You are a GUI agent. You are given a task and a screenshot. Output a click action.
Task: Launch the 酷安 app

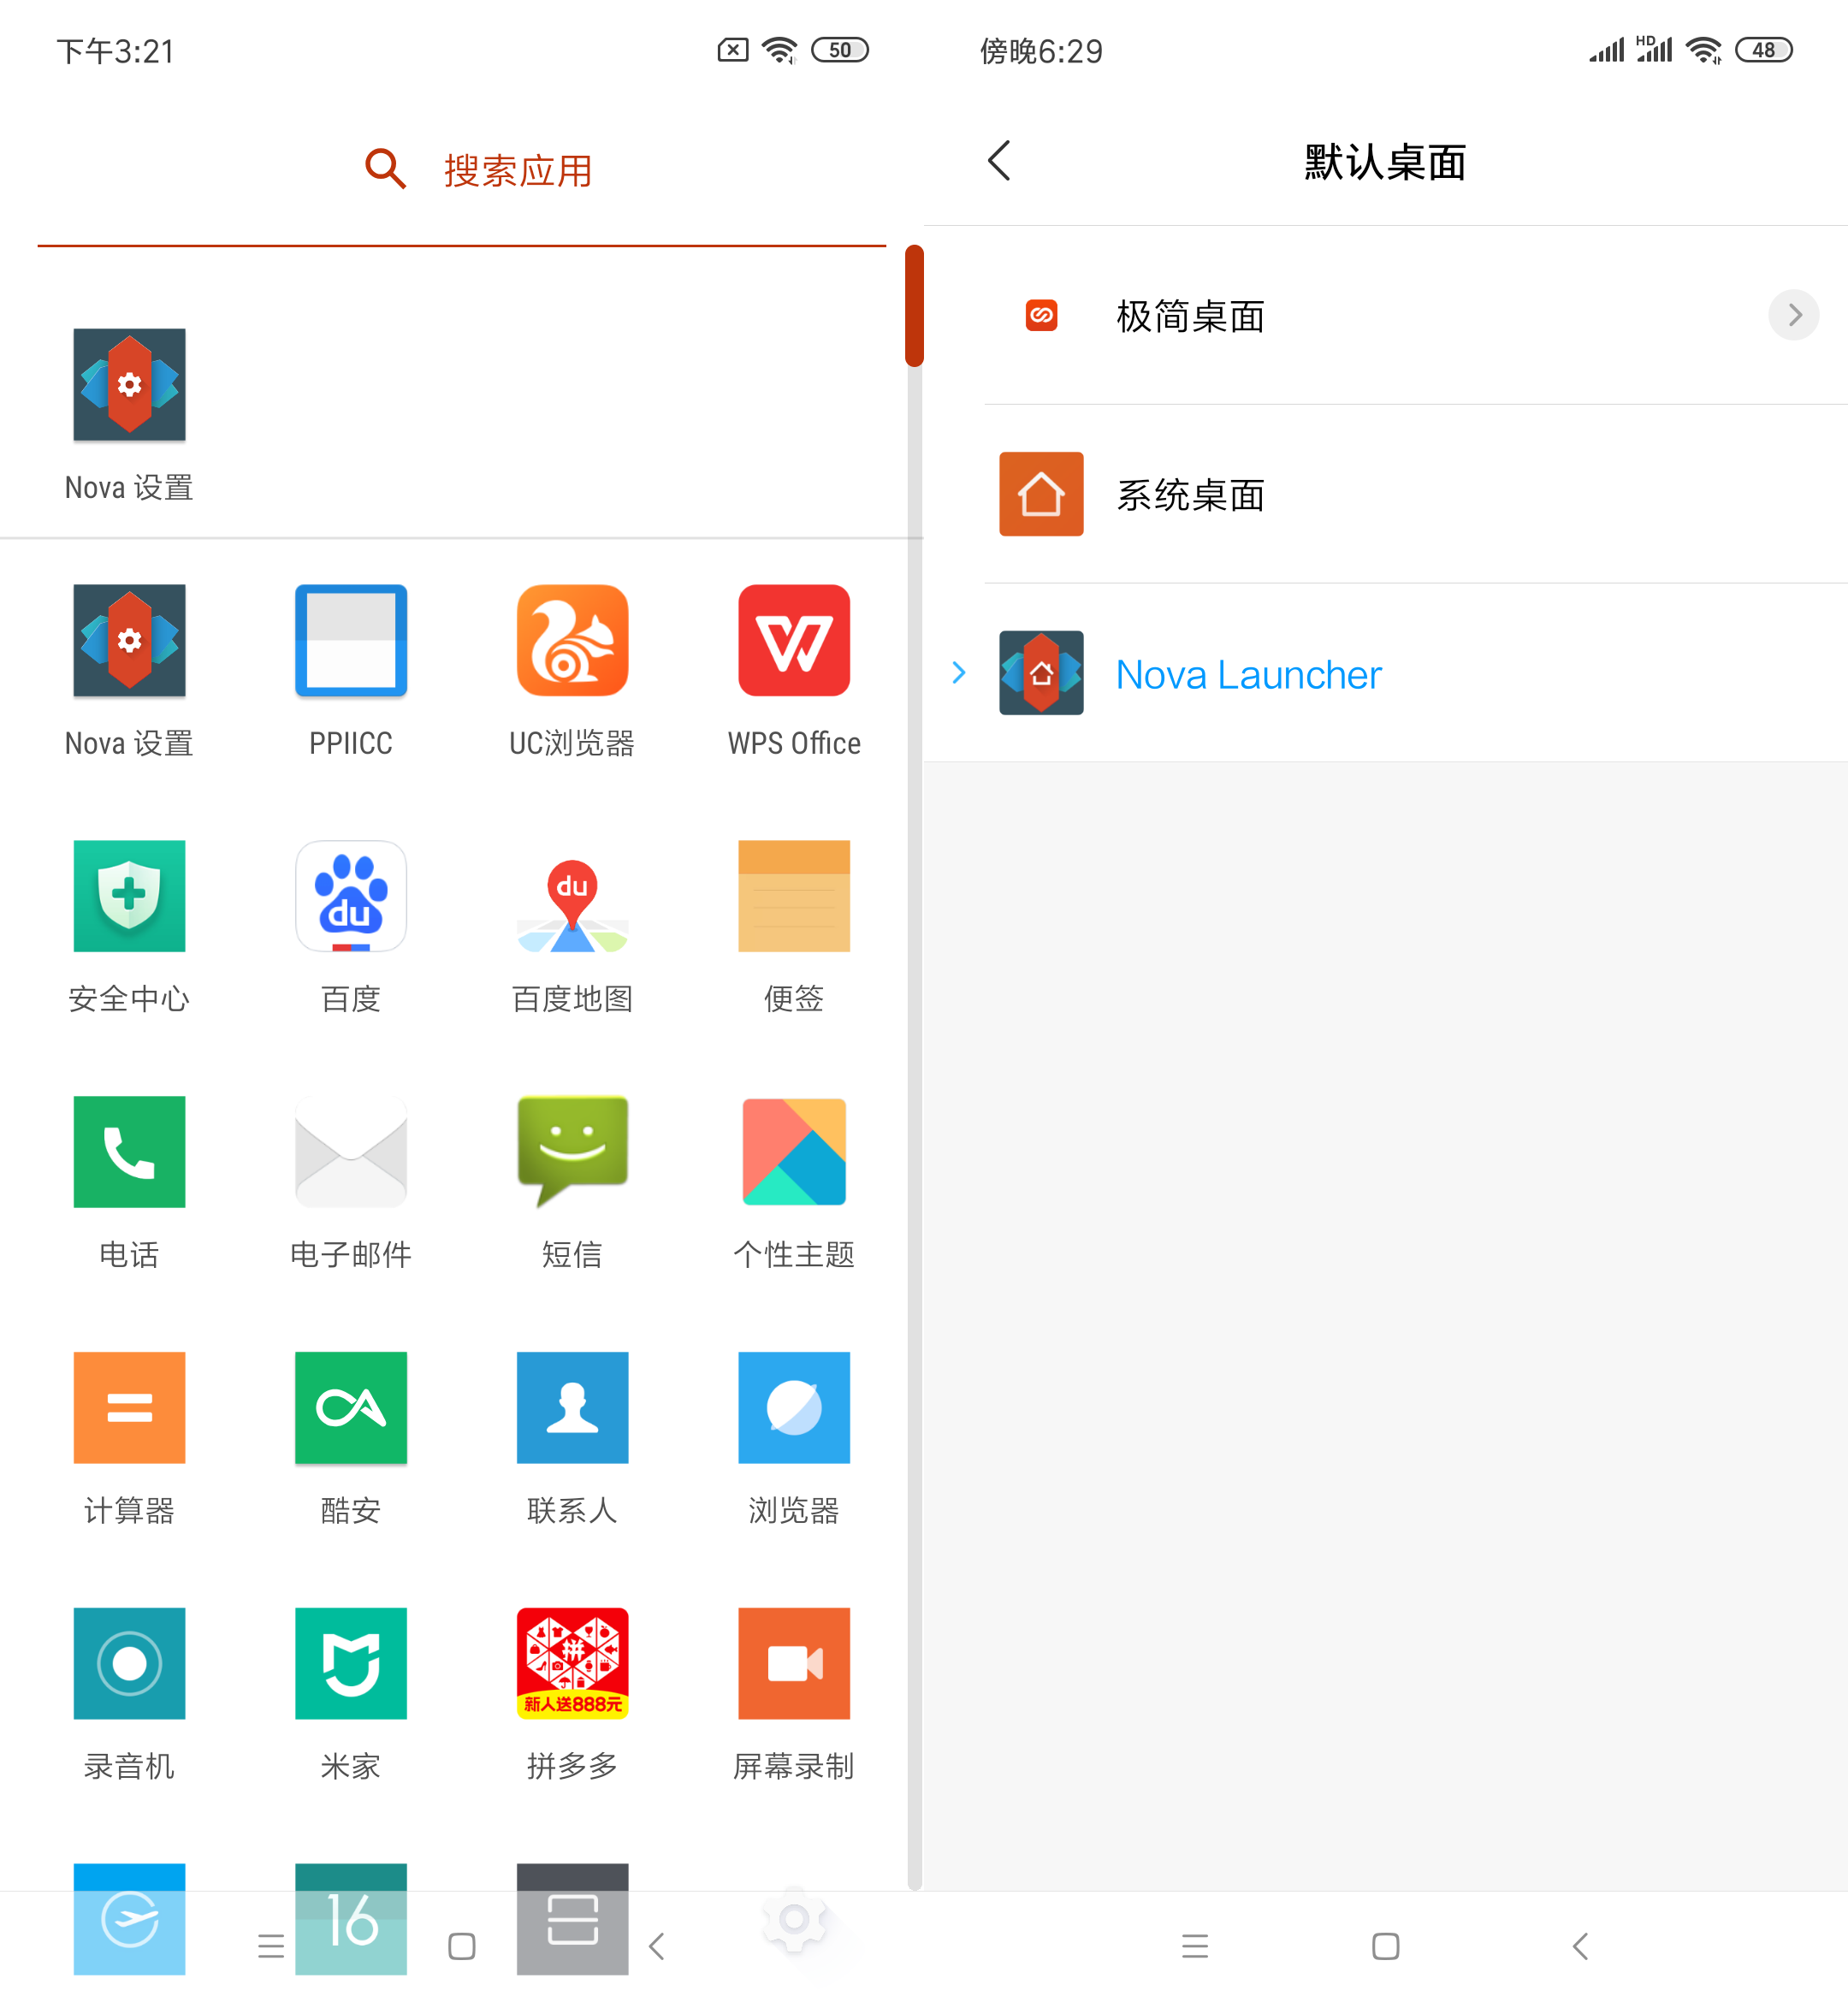351,1438
